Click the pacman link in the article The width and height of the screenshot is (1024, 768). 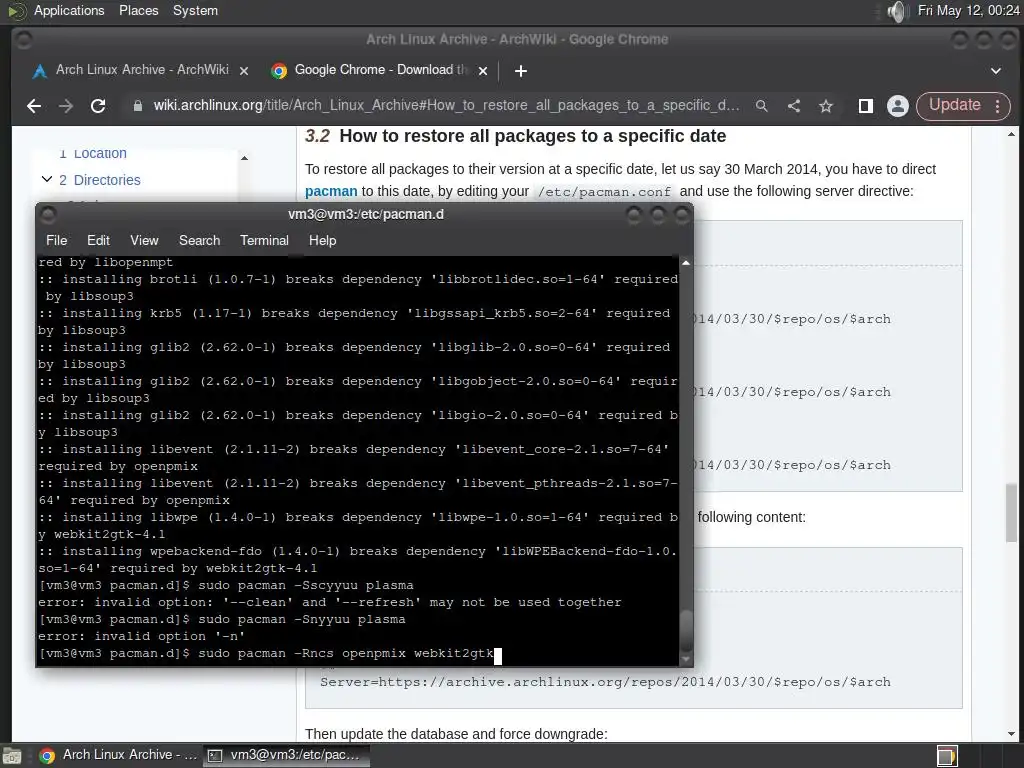click(331, 191)
